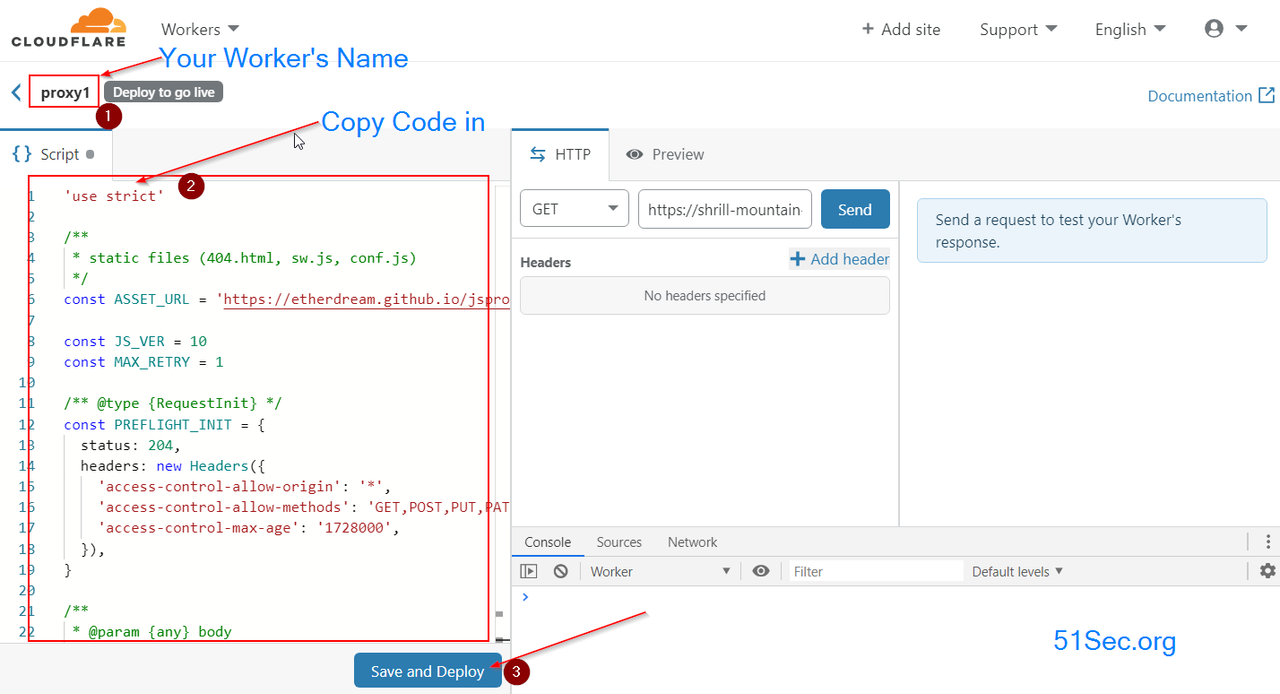Click the HTTP arrows icon
This screenshot has height=694, width=1280.
tap(538, 154)
